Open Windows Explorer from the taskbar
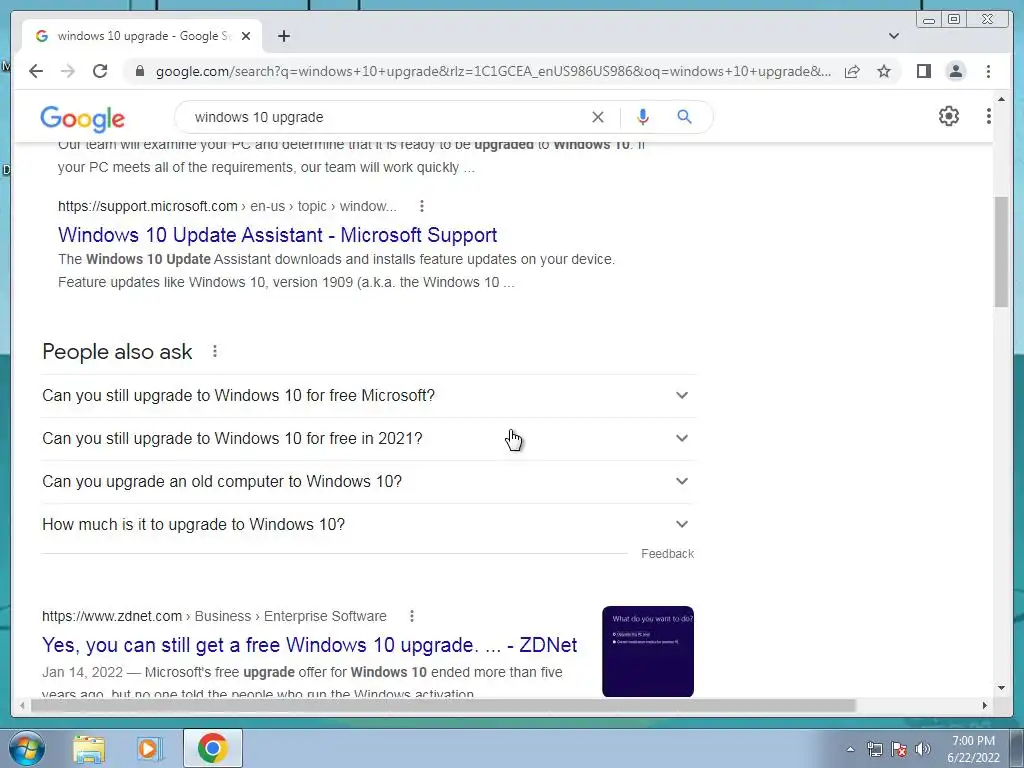 pyautogui.click(x=89, y=748)
